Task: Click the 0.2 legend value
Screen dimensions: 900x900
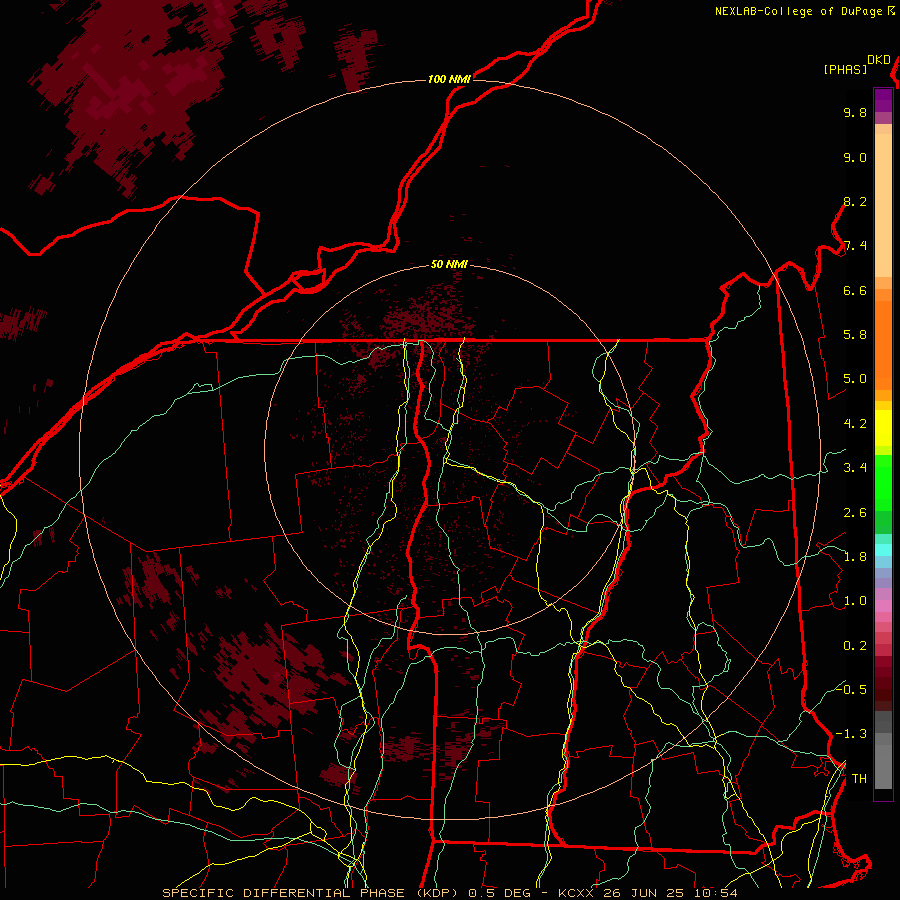Action: [x=855, y=646]
